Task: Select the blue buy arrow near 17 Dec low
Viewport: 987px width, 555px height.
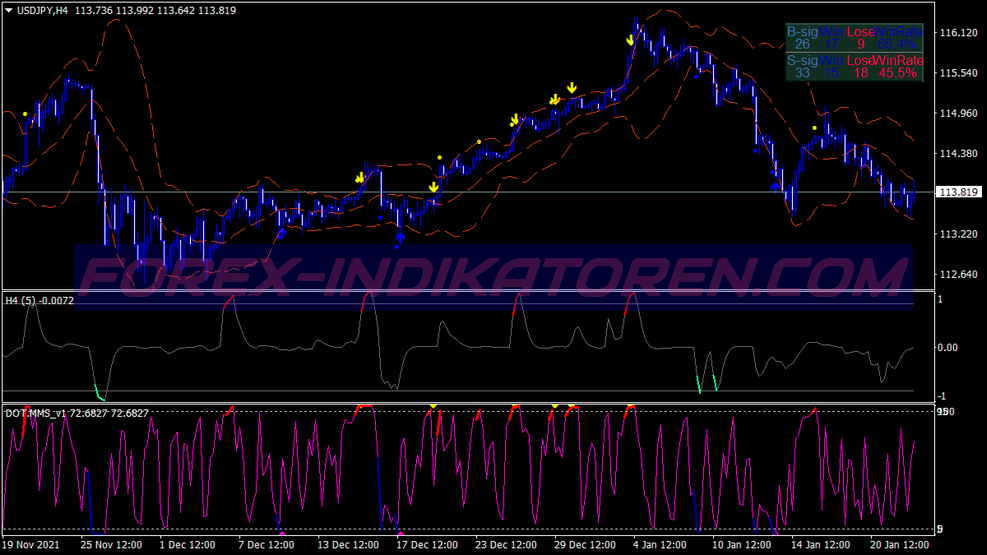Action: point(400,238)
